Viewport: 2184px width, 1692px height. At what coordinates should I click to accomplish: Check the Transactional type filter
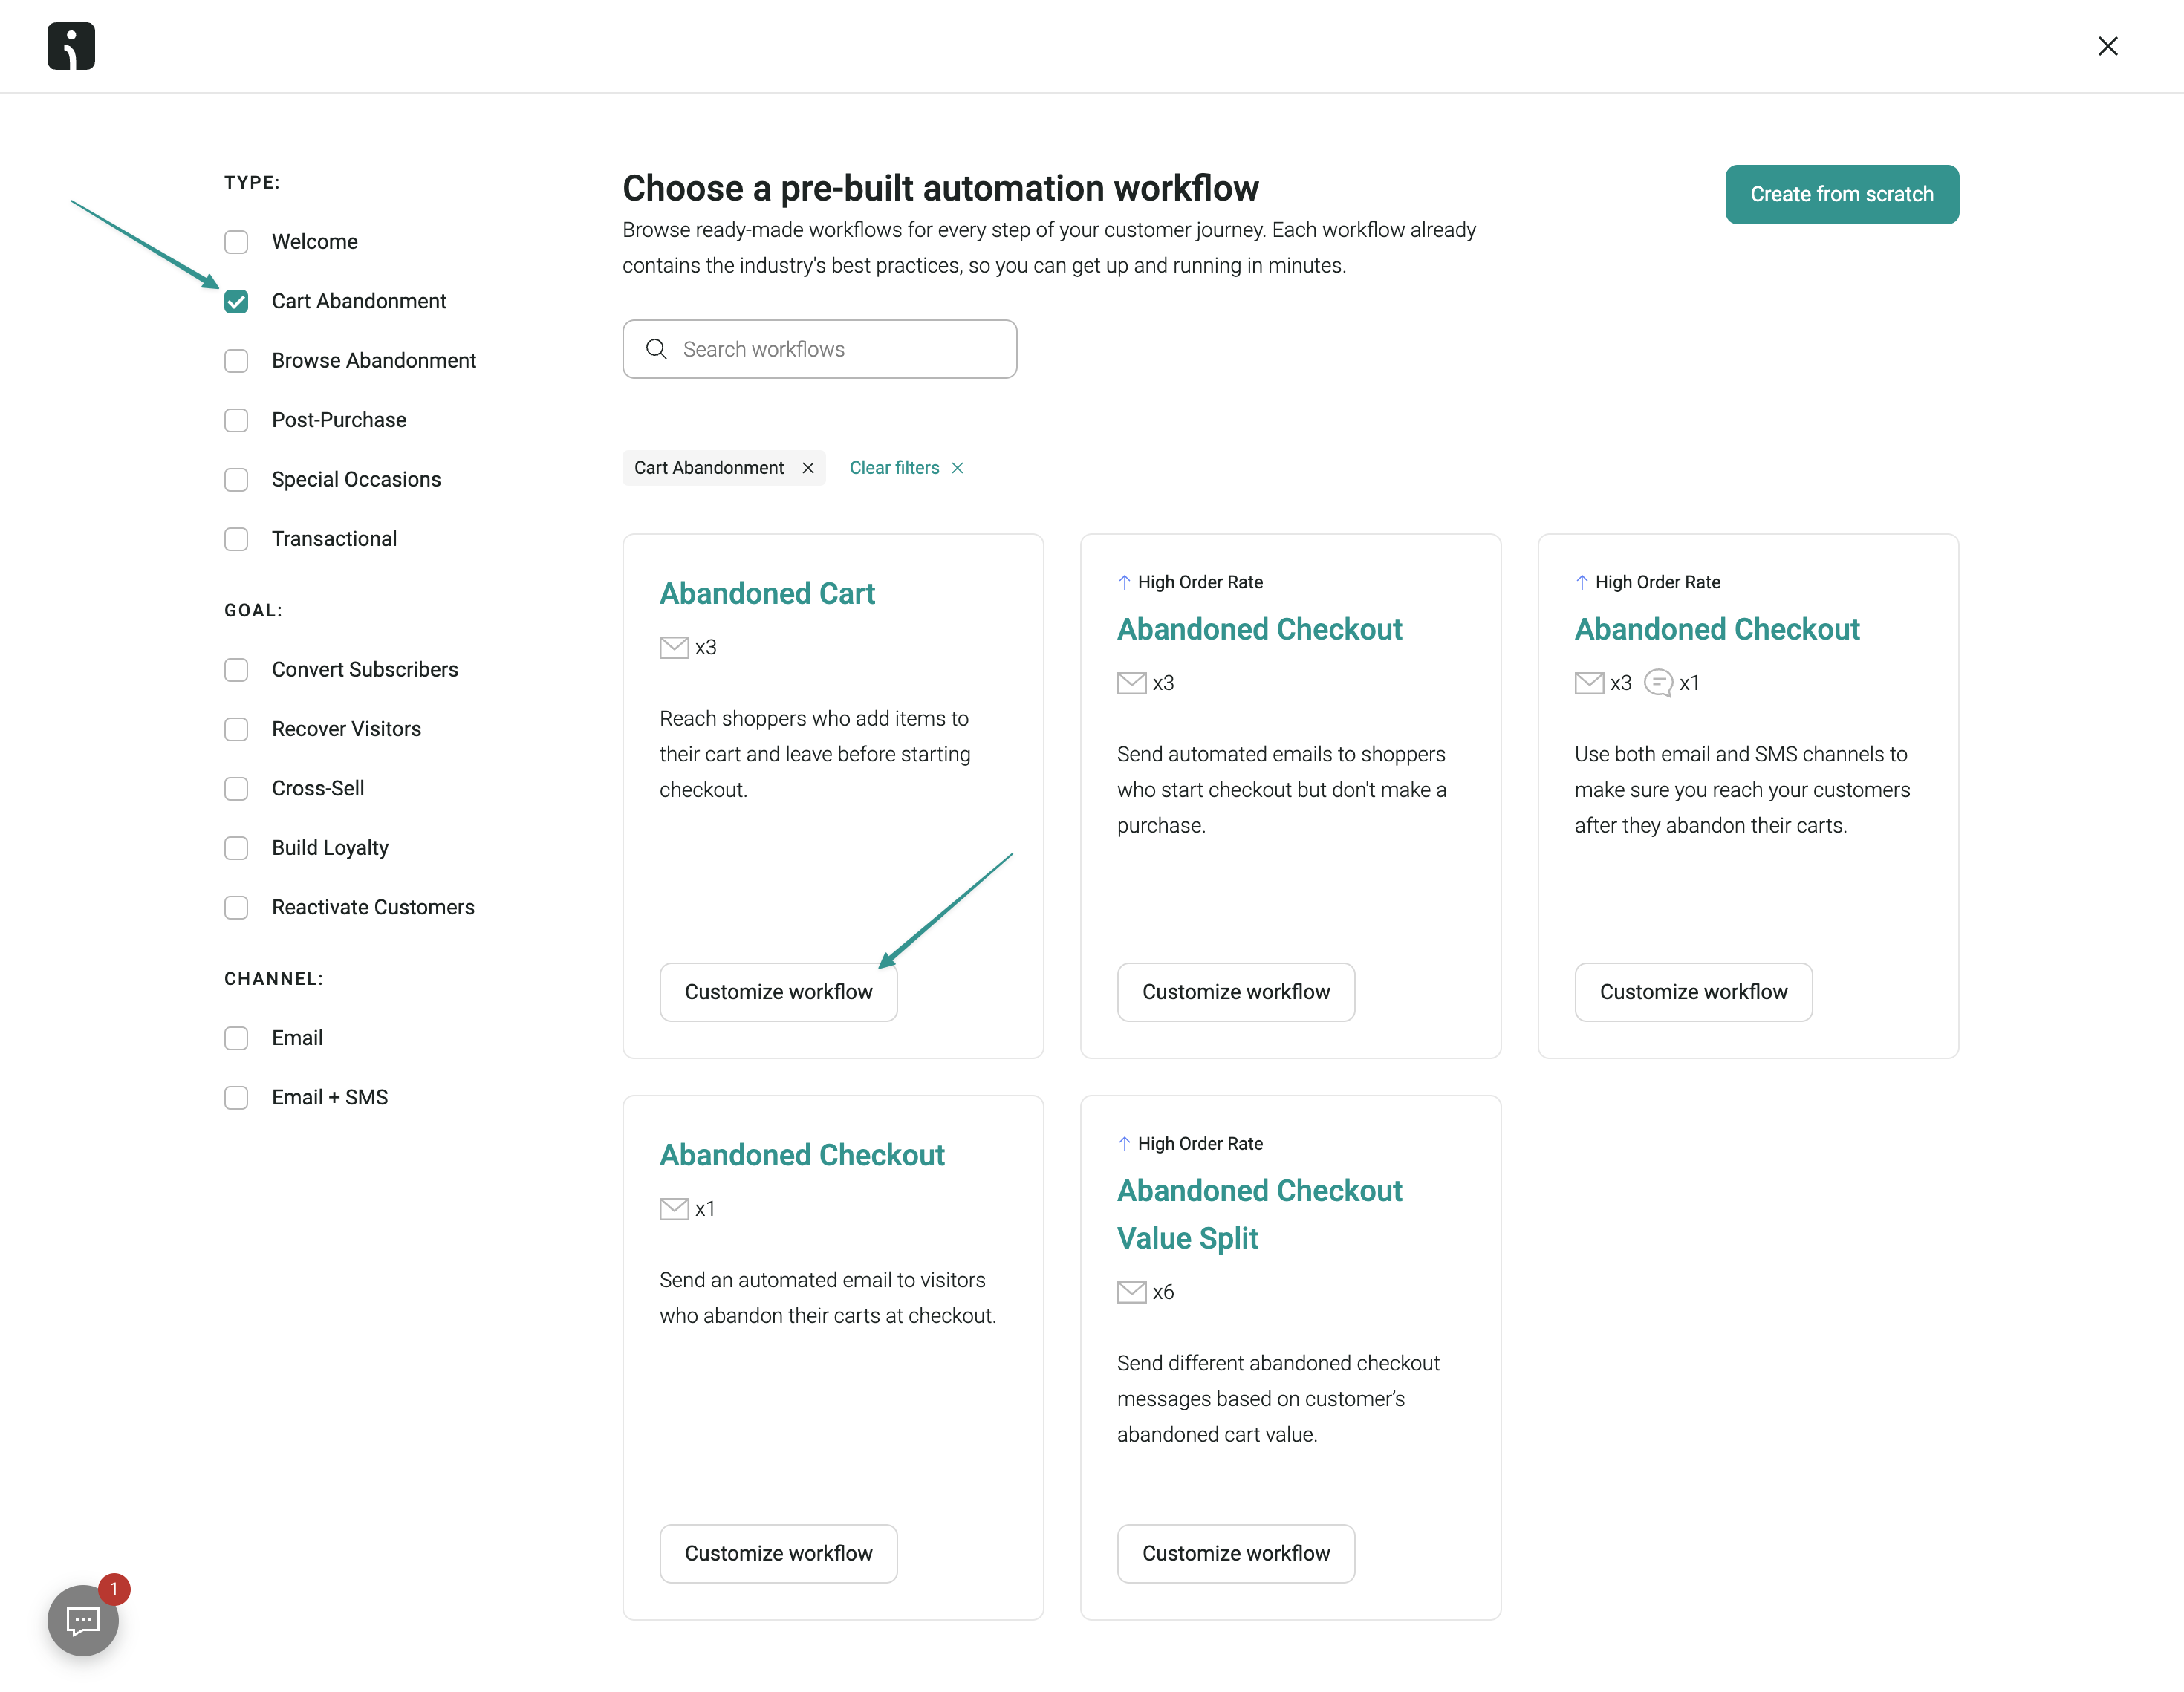tap(236, 538)
